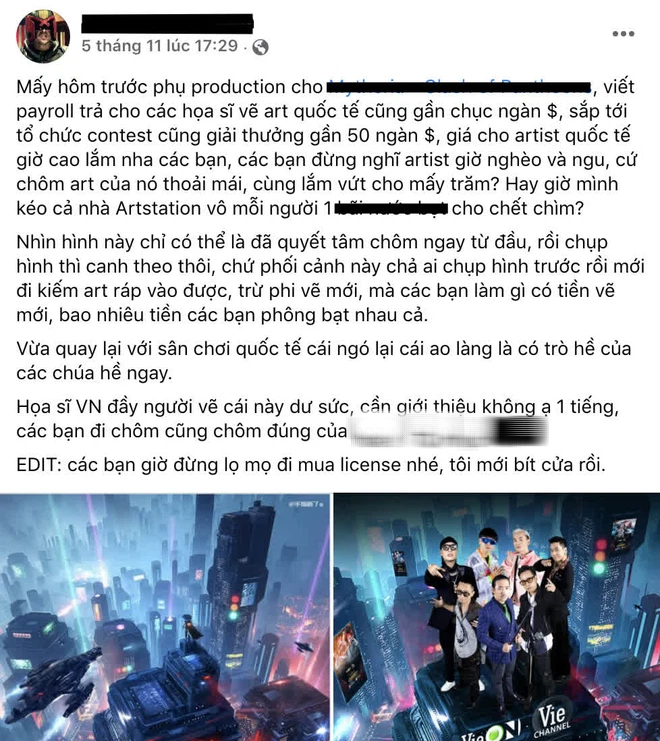Click the Vie Channel logo on poster

pos(551,720)
